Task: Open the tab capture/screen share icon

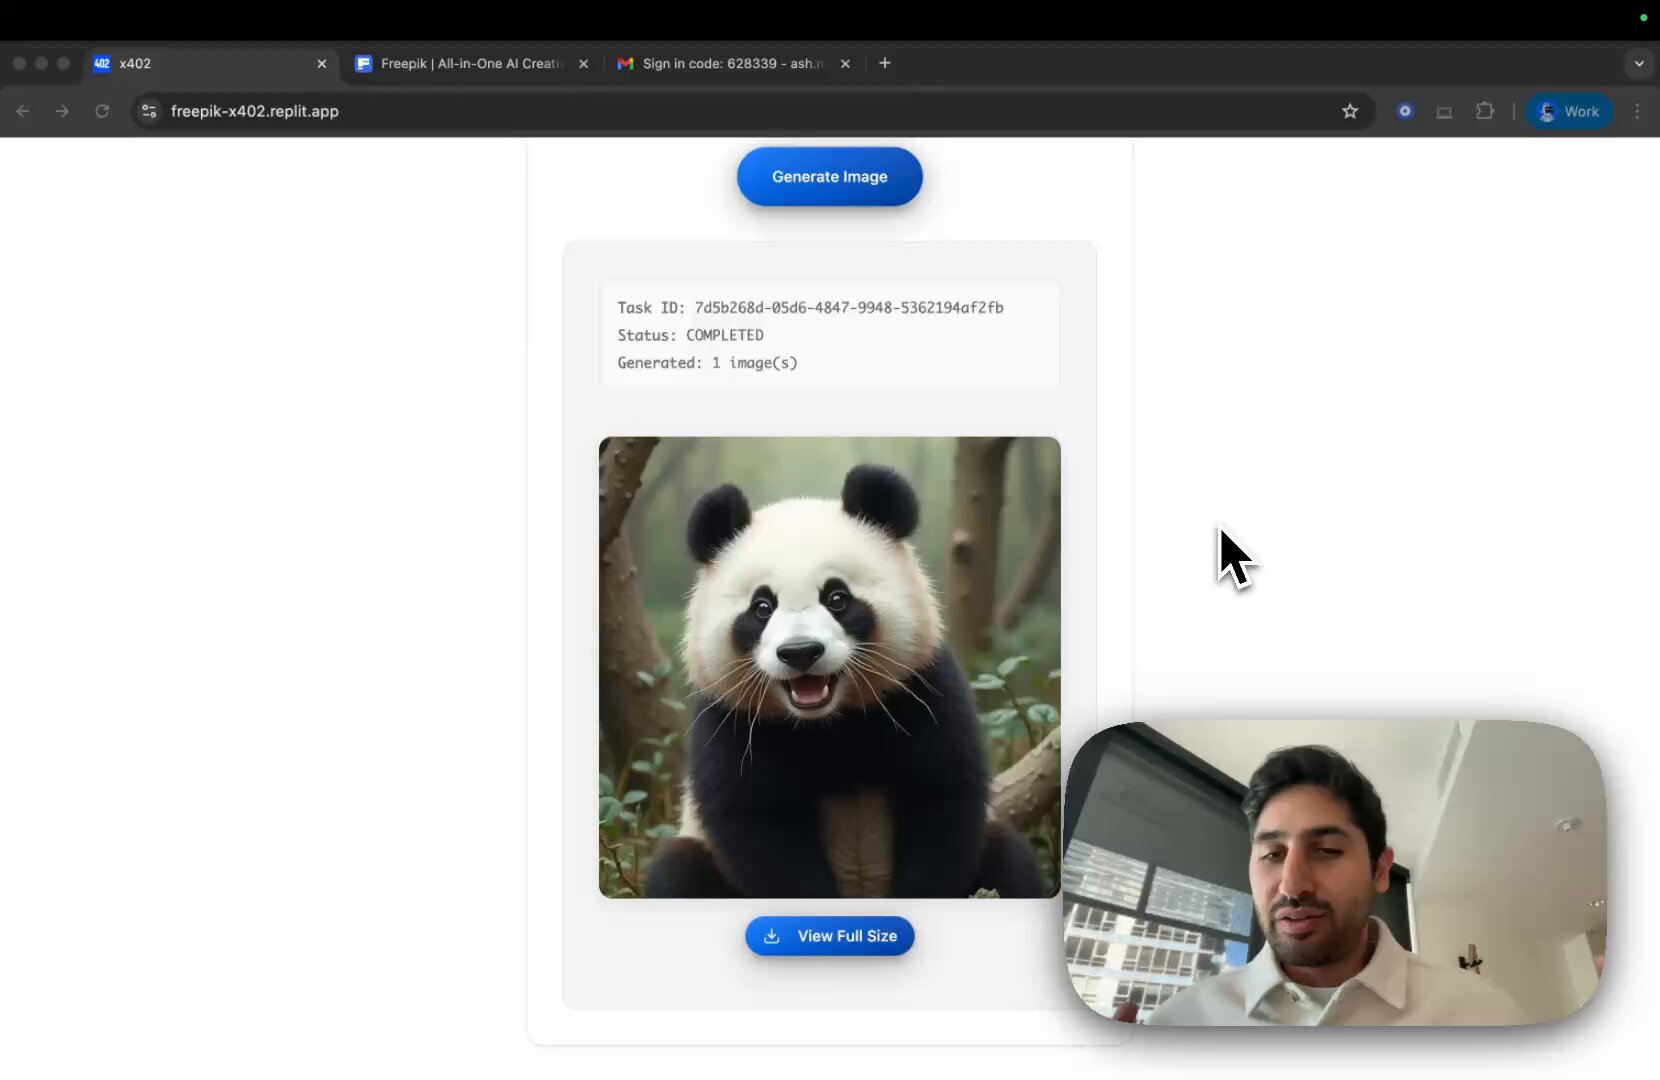Action: (x=1445, y=111)
